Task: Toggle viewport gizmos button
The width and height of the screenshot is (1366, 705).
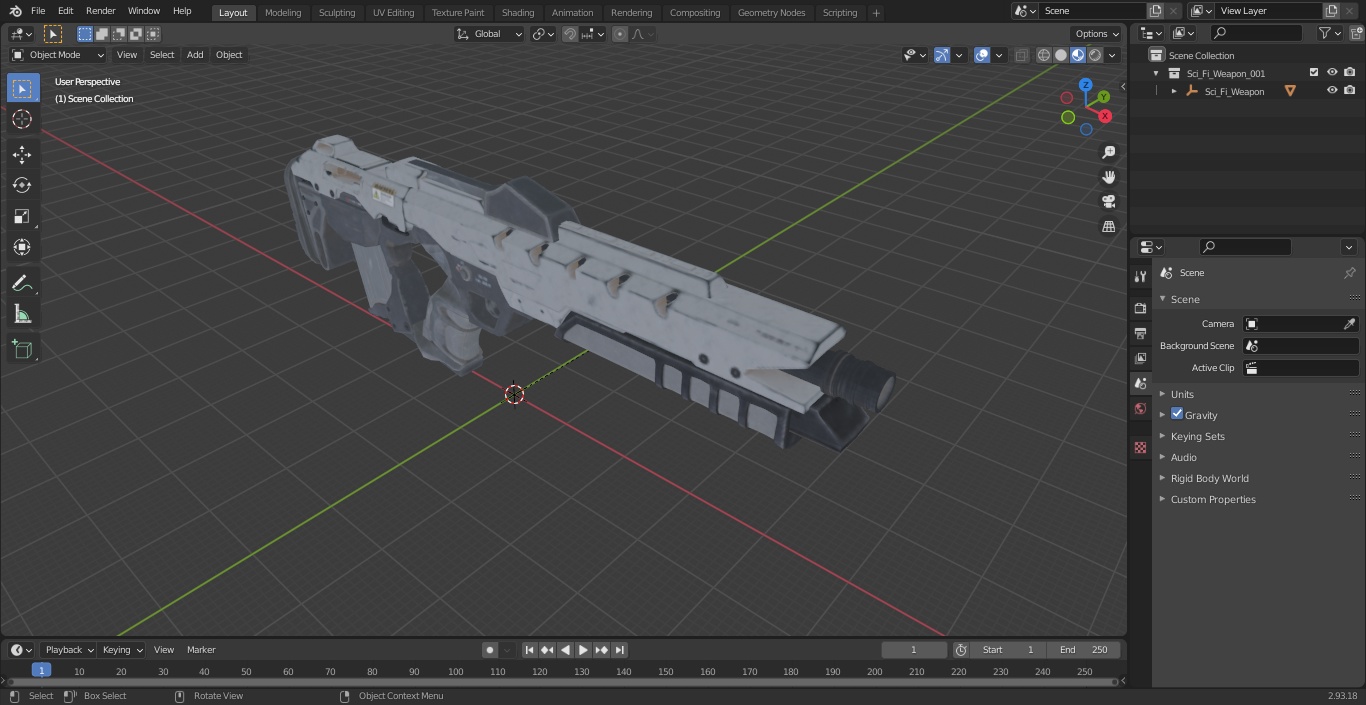Action: pyautogui.click(x=942, y=55)
